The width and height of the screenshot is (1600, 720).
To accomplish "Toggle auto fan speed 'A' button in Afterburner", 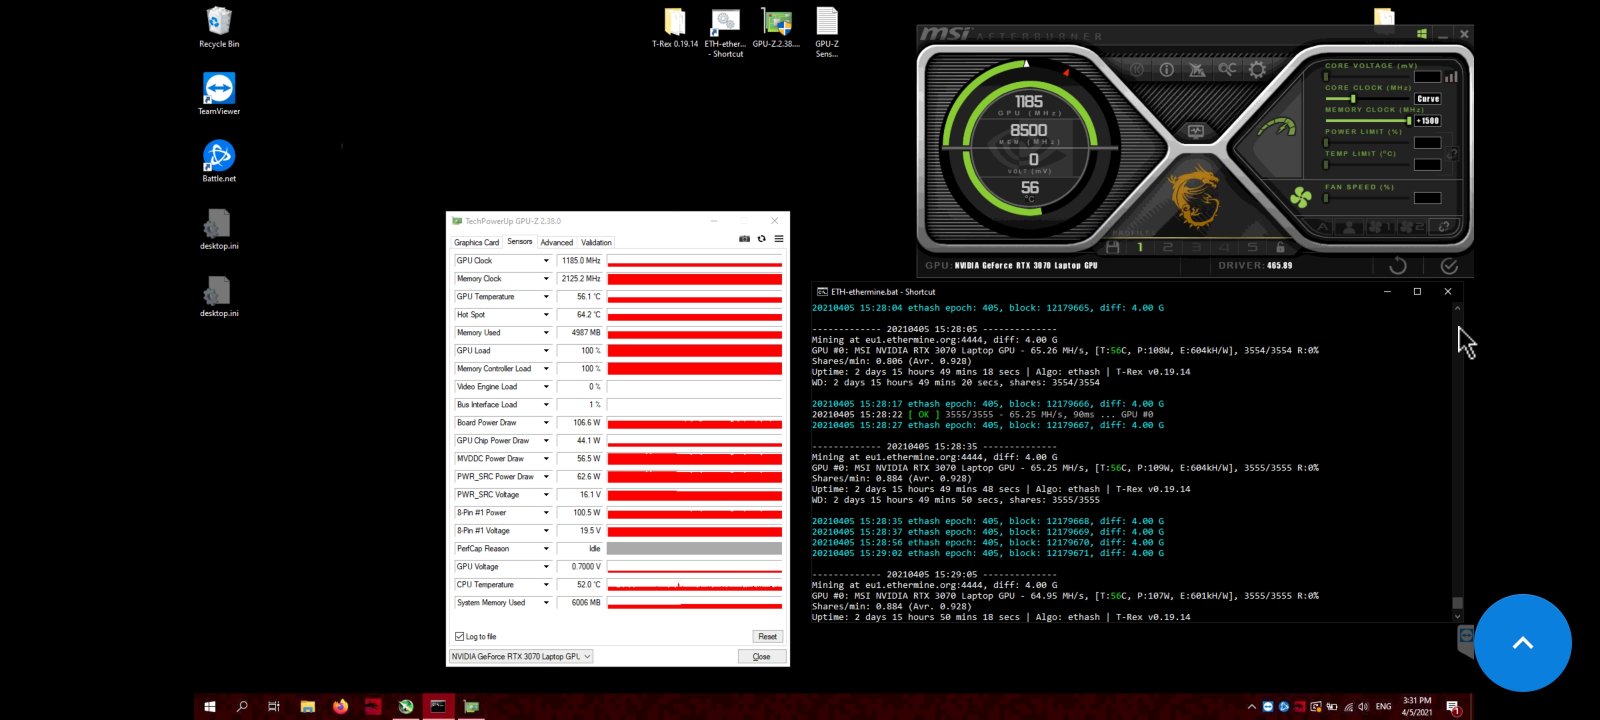I will pyautogui.click(x=1322, y=227).
